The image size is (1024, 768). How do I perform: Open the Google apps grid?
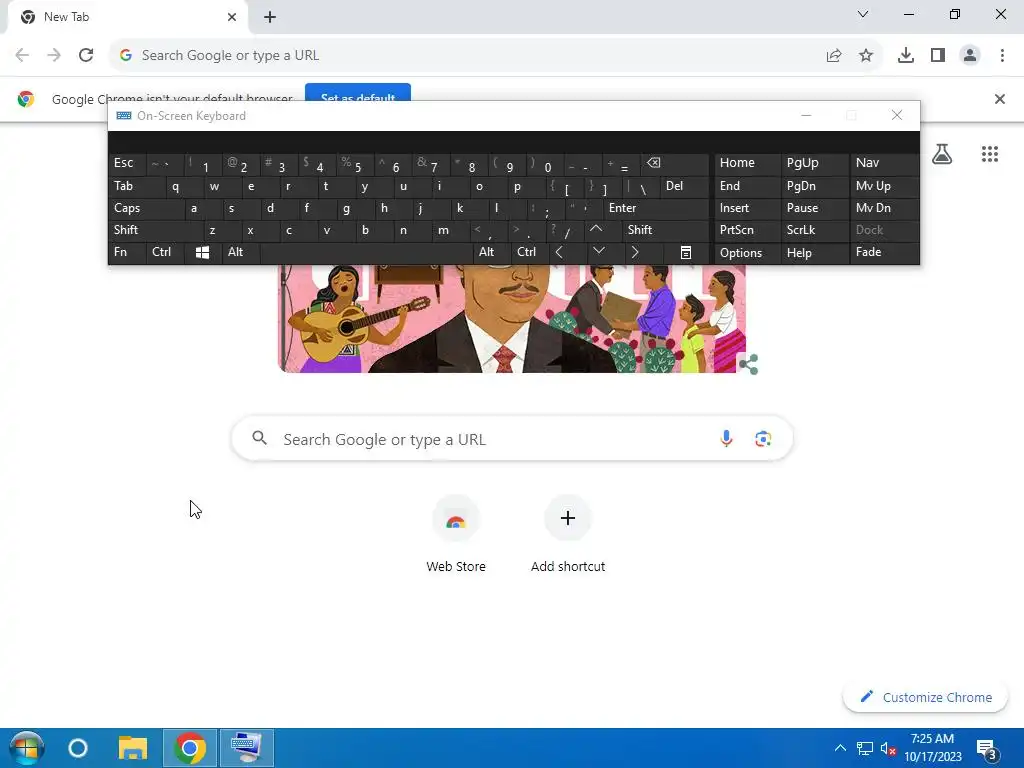tap(989, 154)
